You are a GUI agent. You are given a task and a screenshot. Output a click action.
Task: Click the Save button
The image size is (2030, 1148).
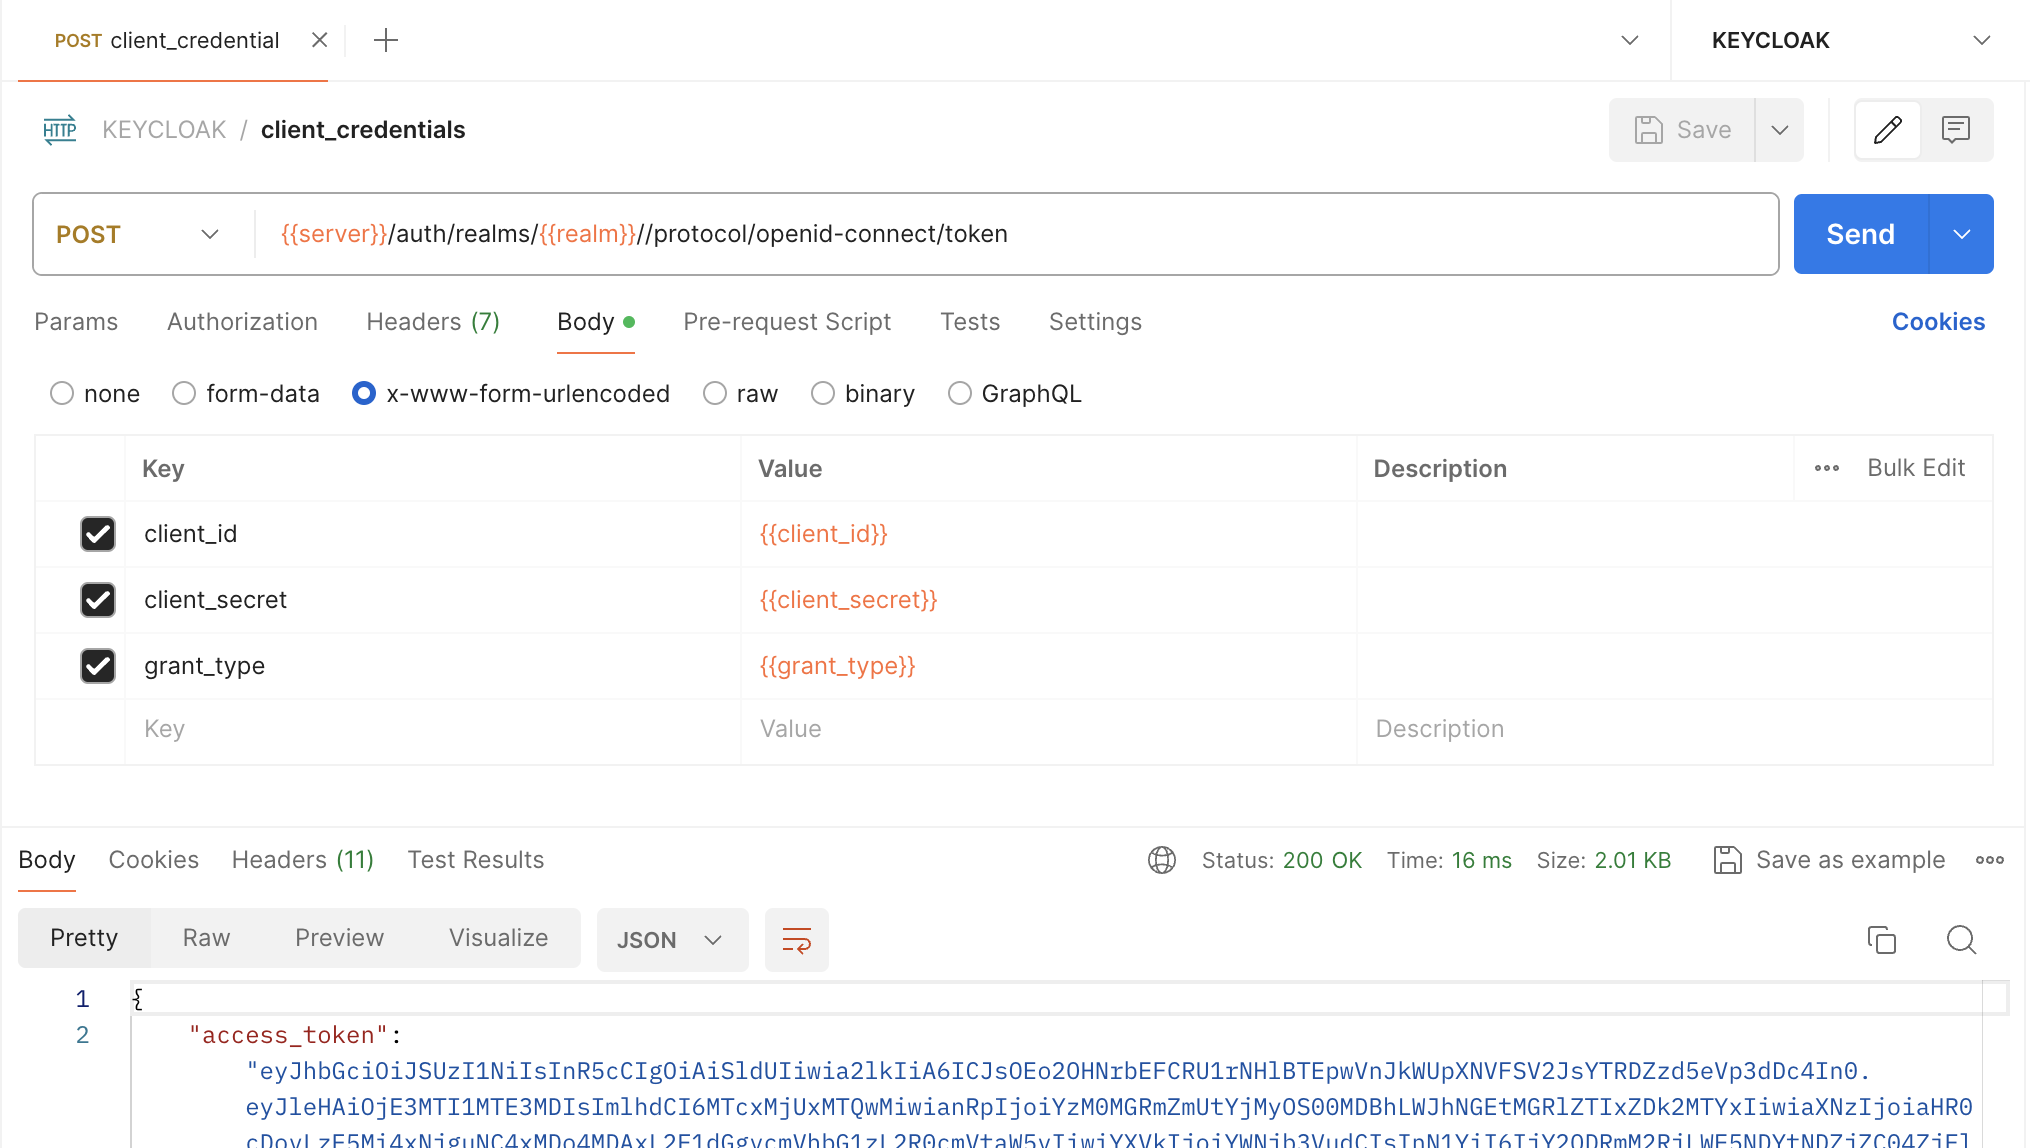coord(1682,130)
